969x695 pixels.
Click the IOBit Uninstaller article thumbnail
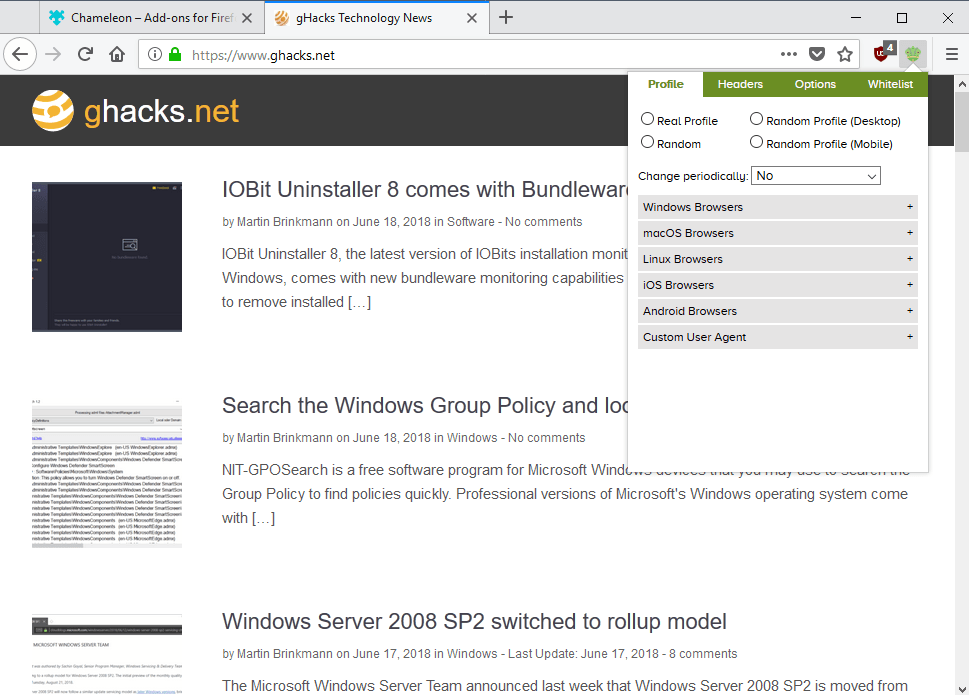[107, 257]
